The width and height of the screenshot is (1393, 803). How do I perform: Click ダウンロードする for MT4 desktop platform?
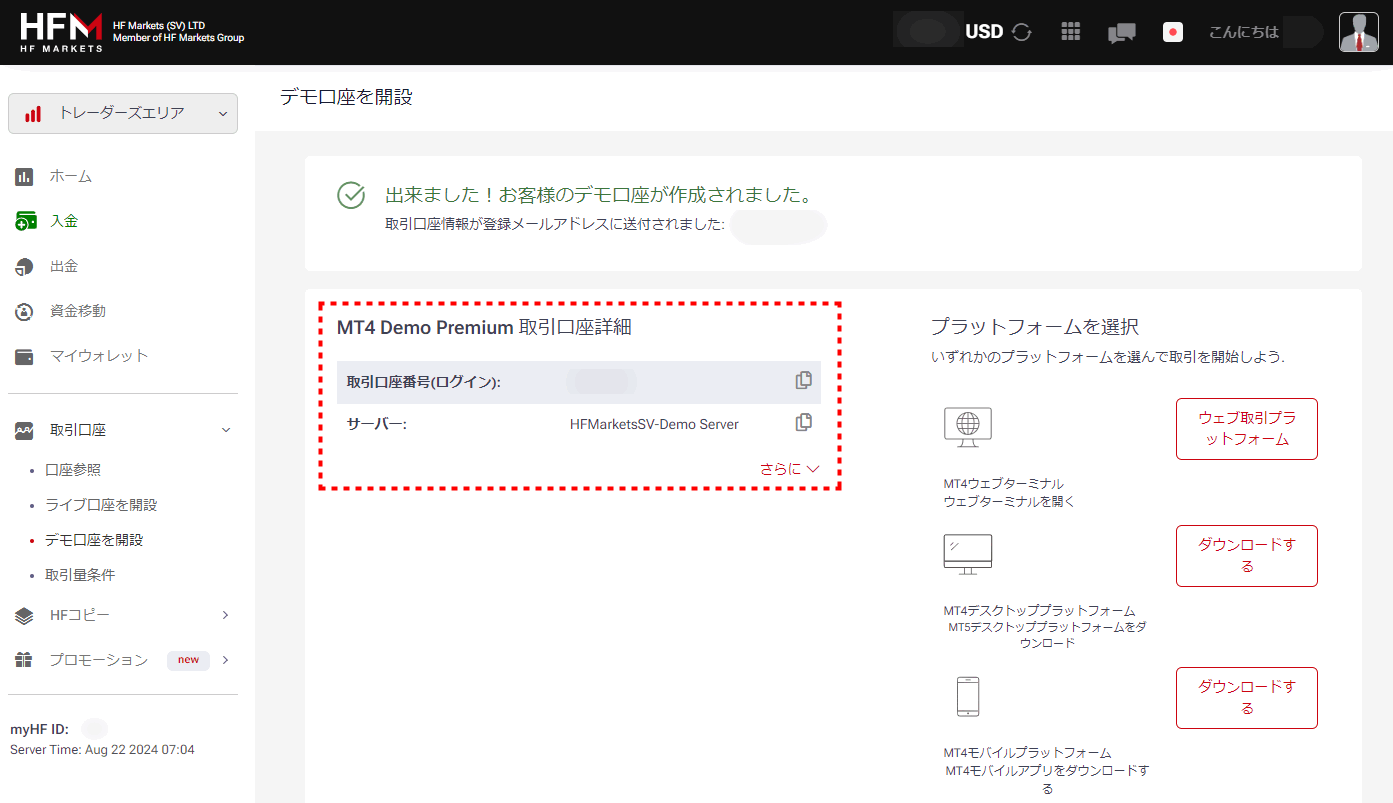[1246, 556]
